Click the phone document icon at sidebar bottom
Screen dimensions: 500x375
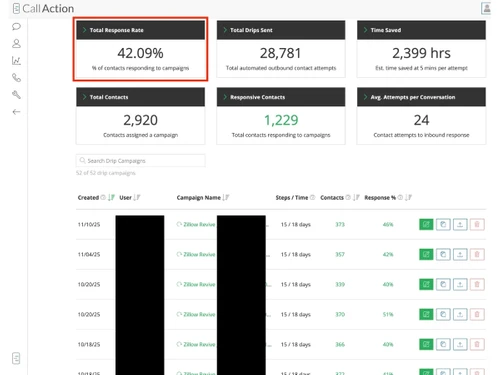16,358
